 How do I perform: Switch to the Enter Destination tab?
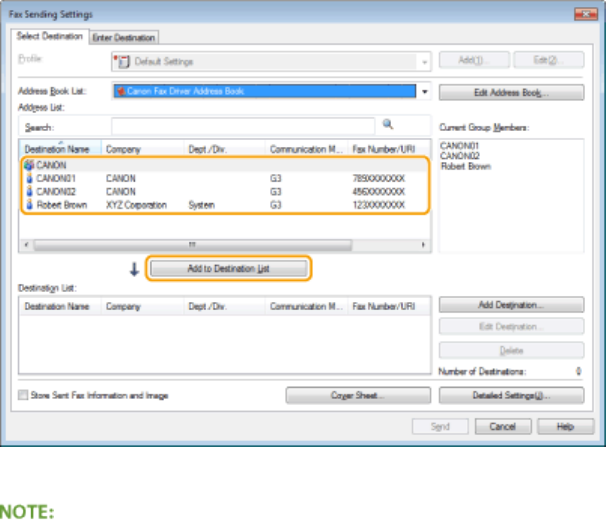(x=124, y=37)
